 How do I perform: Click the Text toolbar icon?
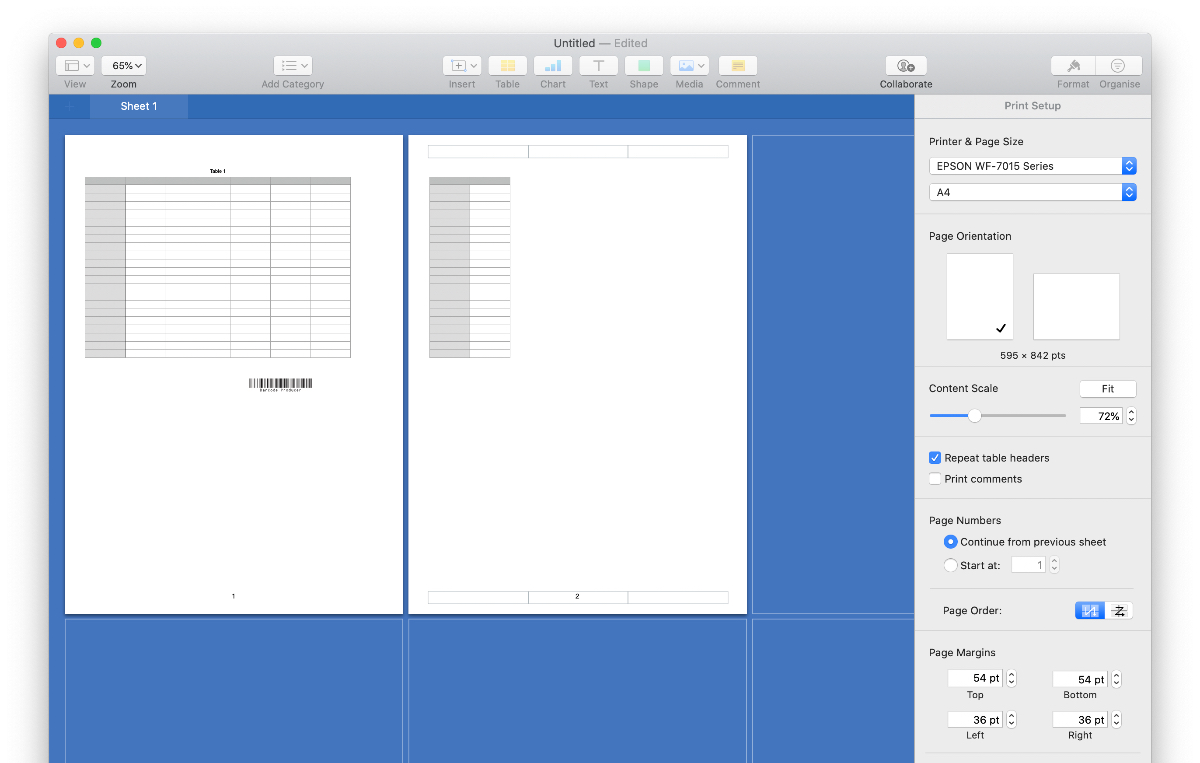pyautogui.click(x=598, y=66)
